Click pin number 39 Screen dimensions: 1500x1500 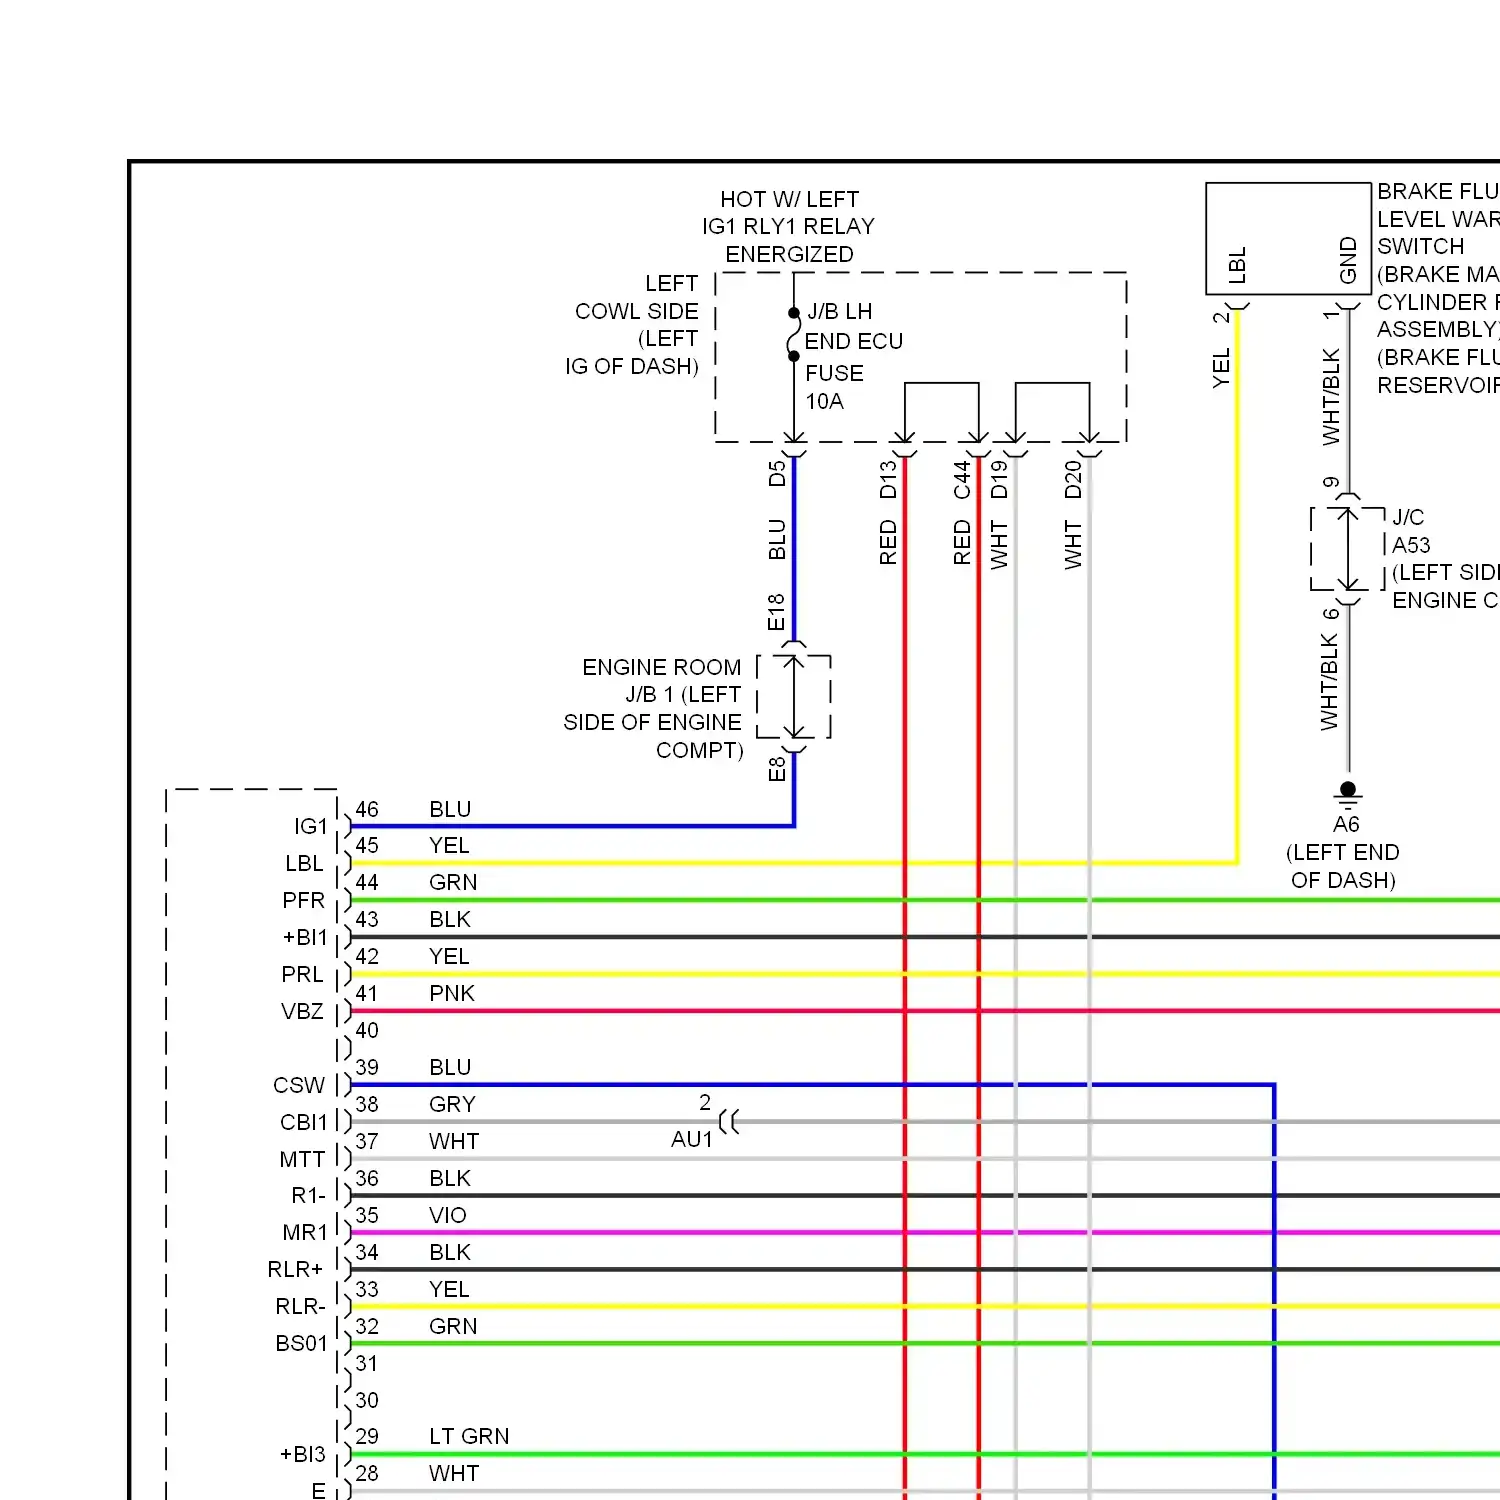(367, 1067)
